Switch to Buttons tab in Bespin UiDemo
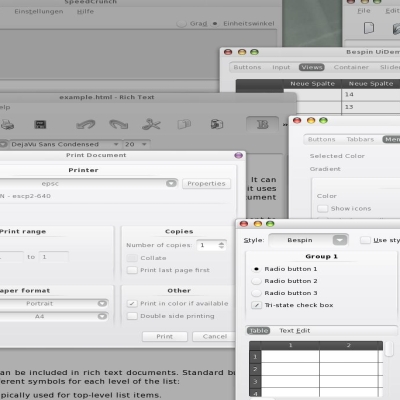The image size is (400, 400). 247,67
